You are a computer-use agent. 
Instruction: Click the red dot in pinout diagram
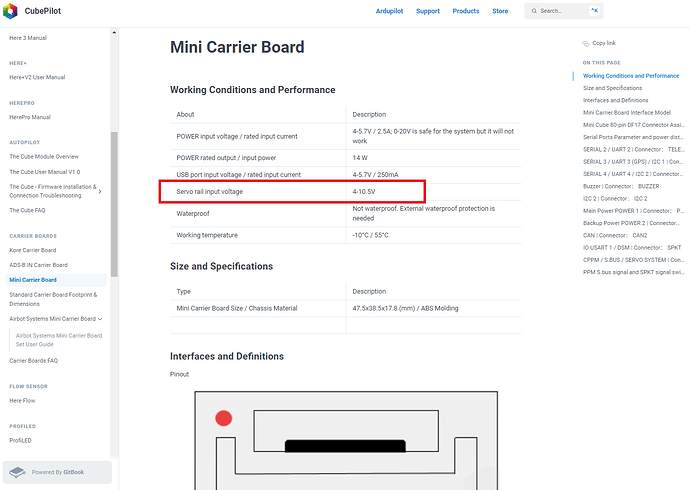coord(224,418)
